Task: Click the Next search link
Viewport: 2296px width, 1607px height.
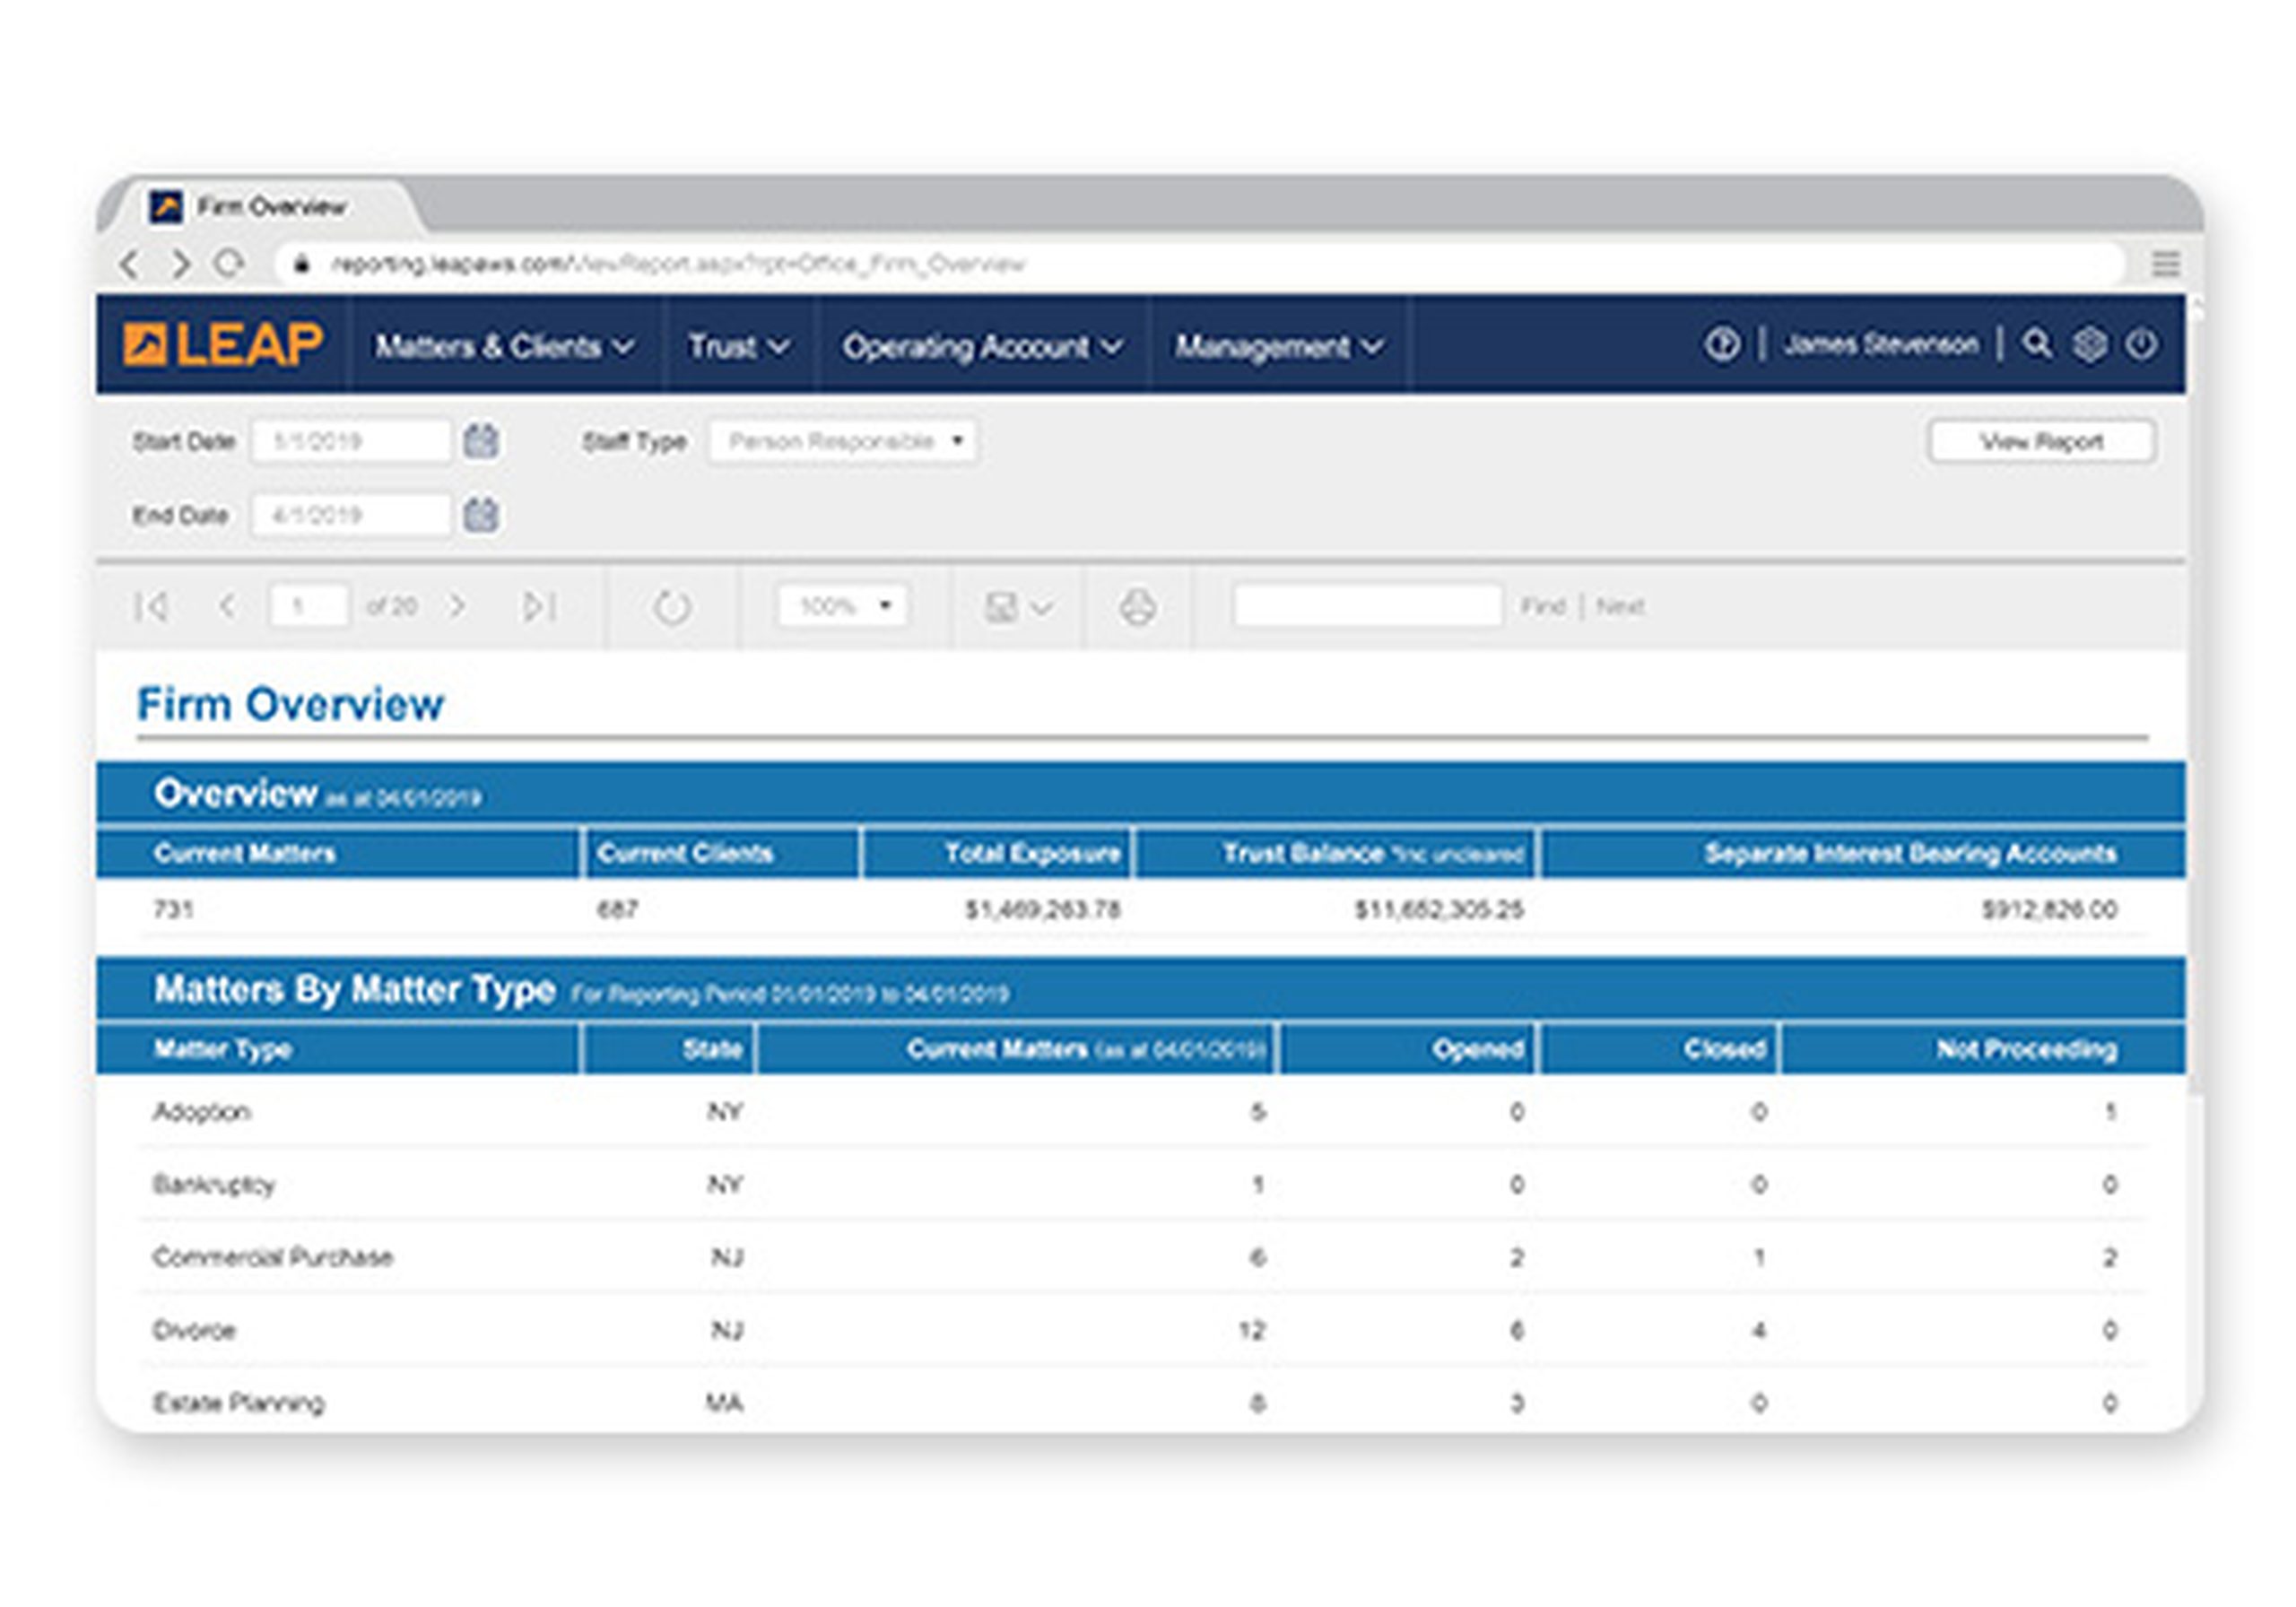Action: click(1620, 605)
